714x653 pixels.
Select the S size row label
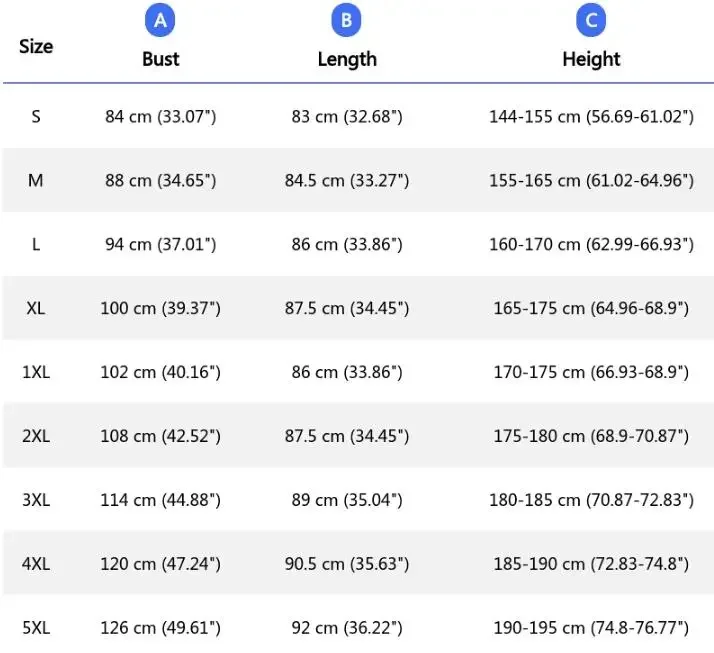click(36, 117)
